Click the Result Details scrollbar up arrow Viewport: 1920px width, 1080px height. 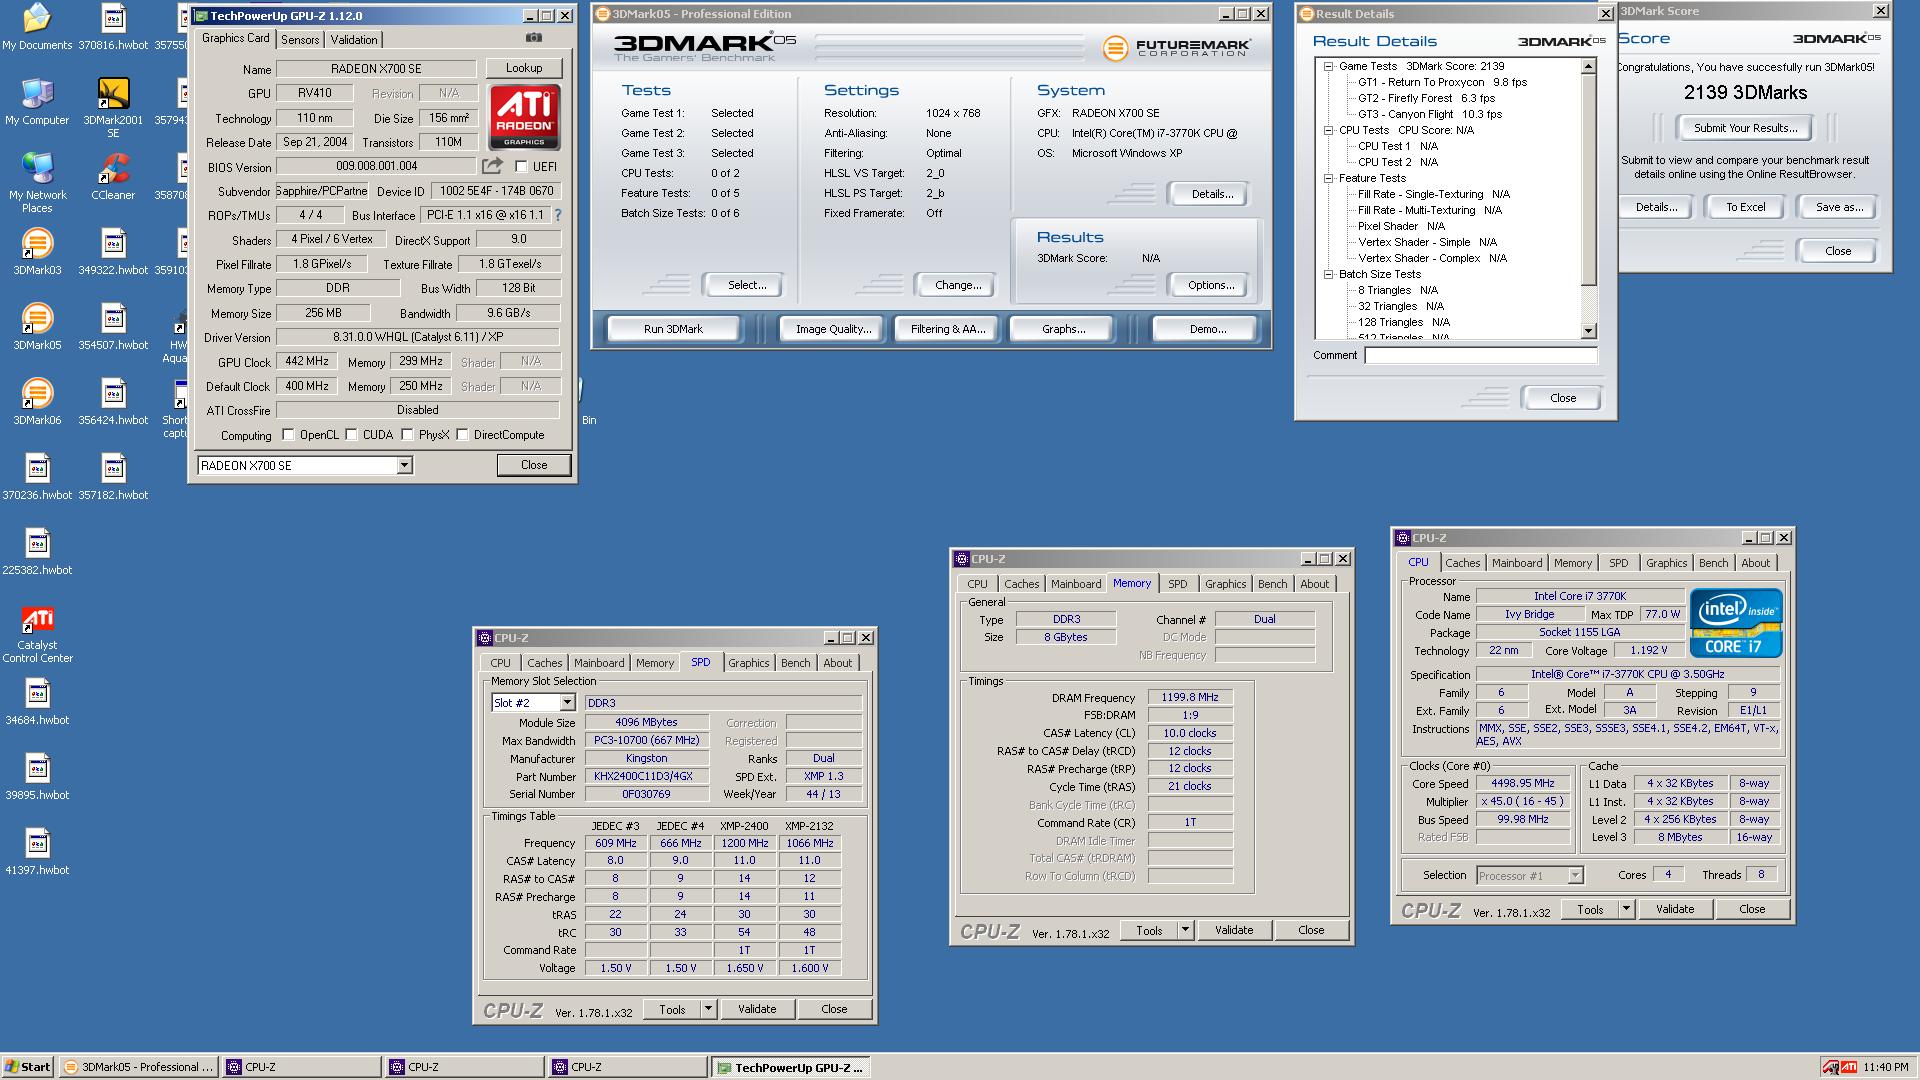click(x=1589, y=67)
